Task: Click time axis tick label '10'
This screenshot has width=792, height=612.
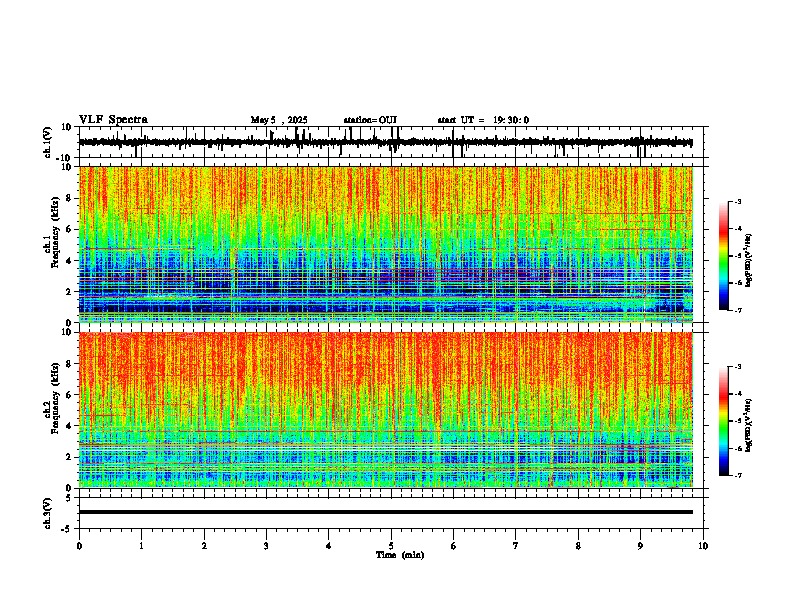Action: 703,546
